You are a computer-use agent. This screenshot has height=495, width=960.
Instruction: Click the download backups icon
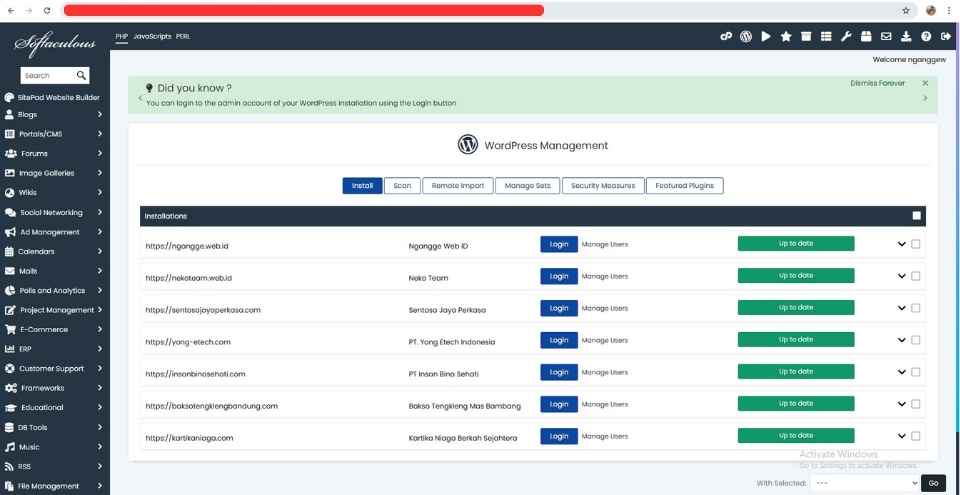click(906, 37)
